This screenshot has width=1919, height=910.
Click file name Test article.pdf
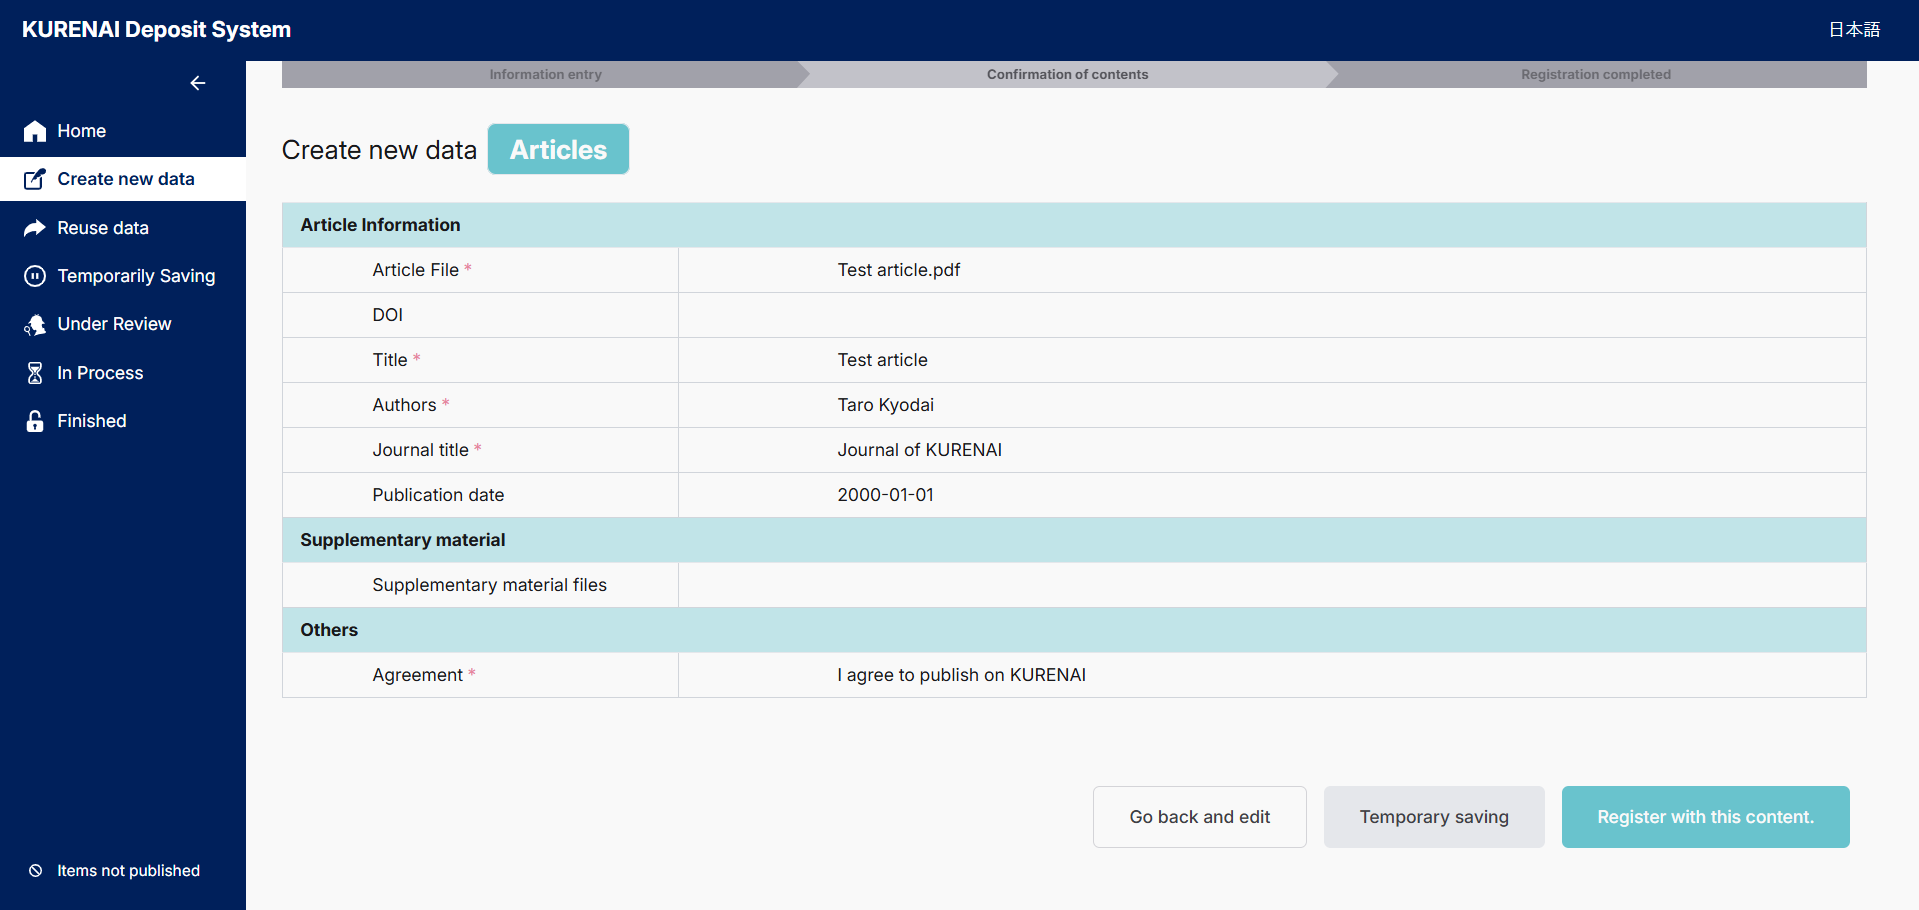[x=899, y=270]
